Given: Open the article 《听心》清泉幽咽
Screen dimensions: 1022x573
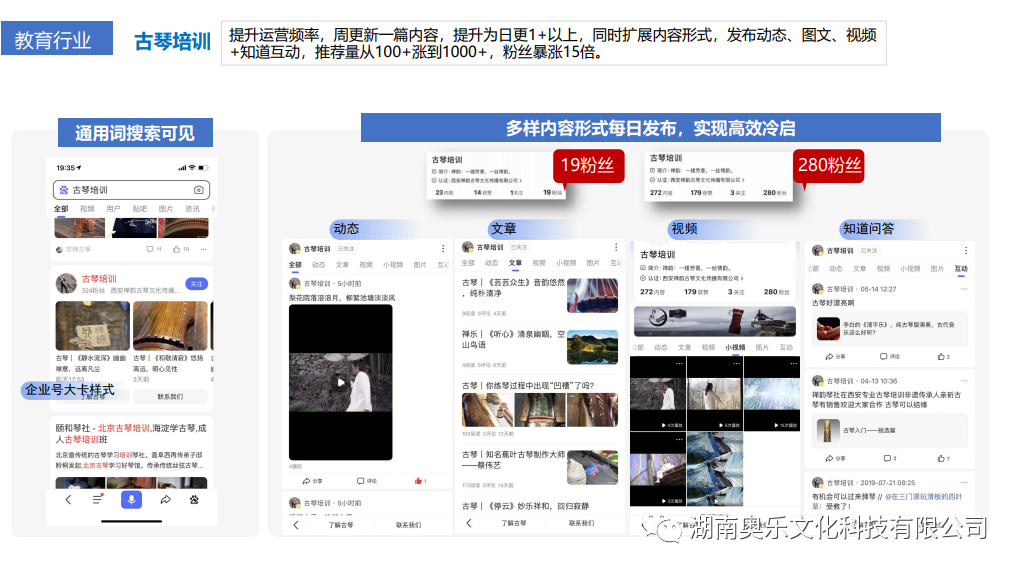Looking at the screenshot, I should tap(513, 339).
